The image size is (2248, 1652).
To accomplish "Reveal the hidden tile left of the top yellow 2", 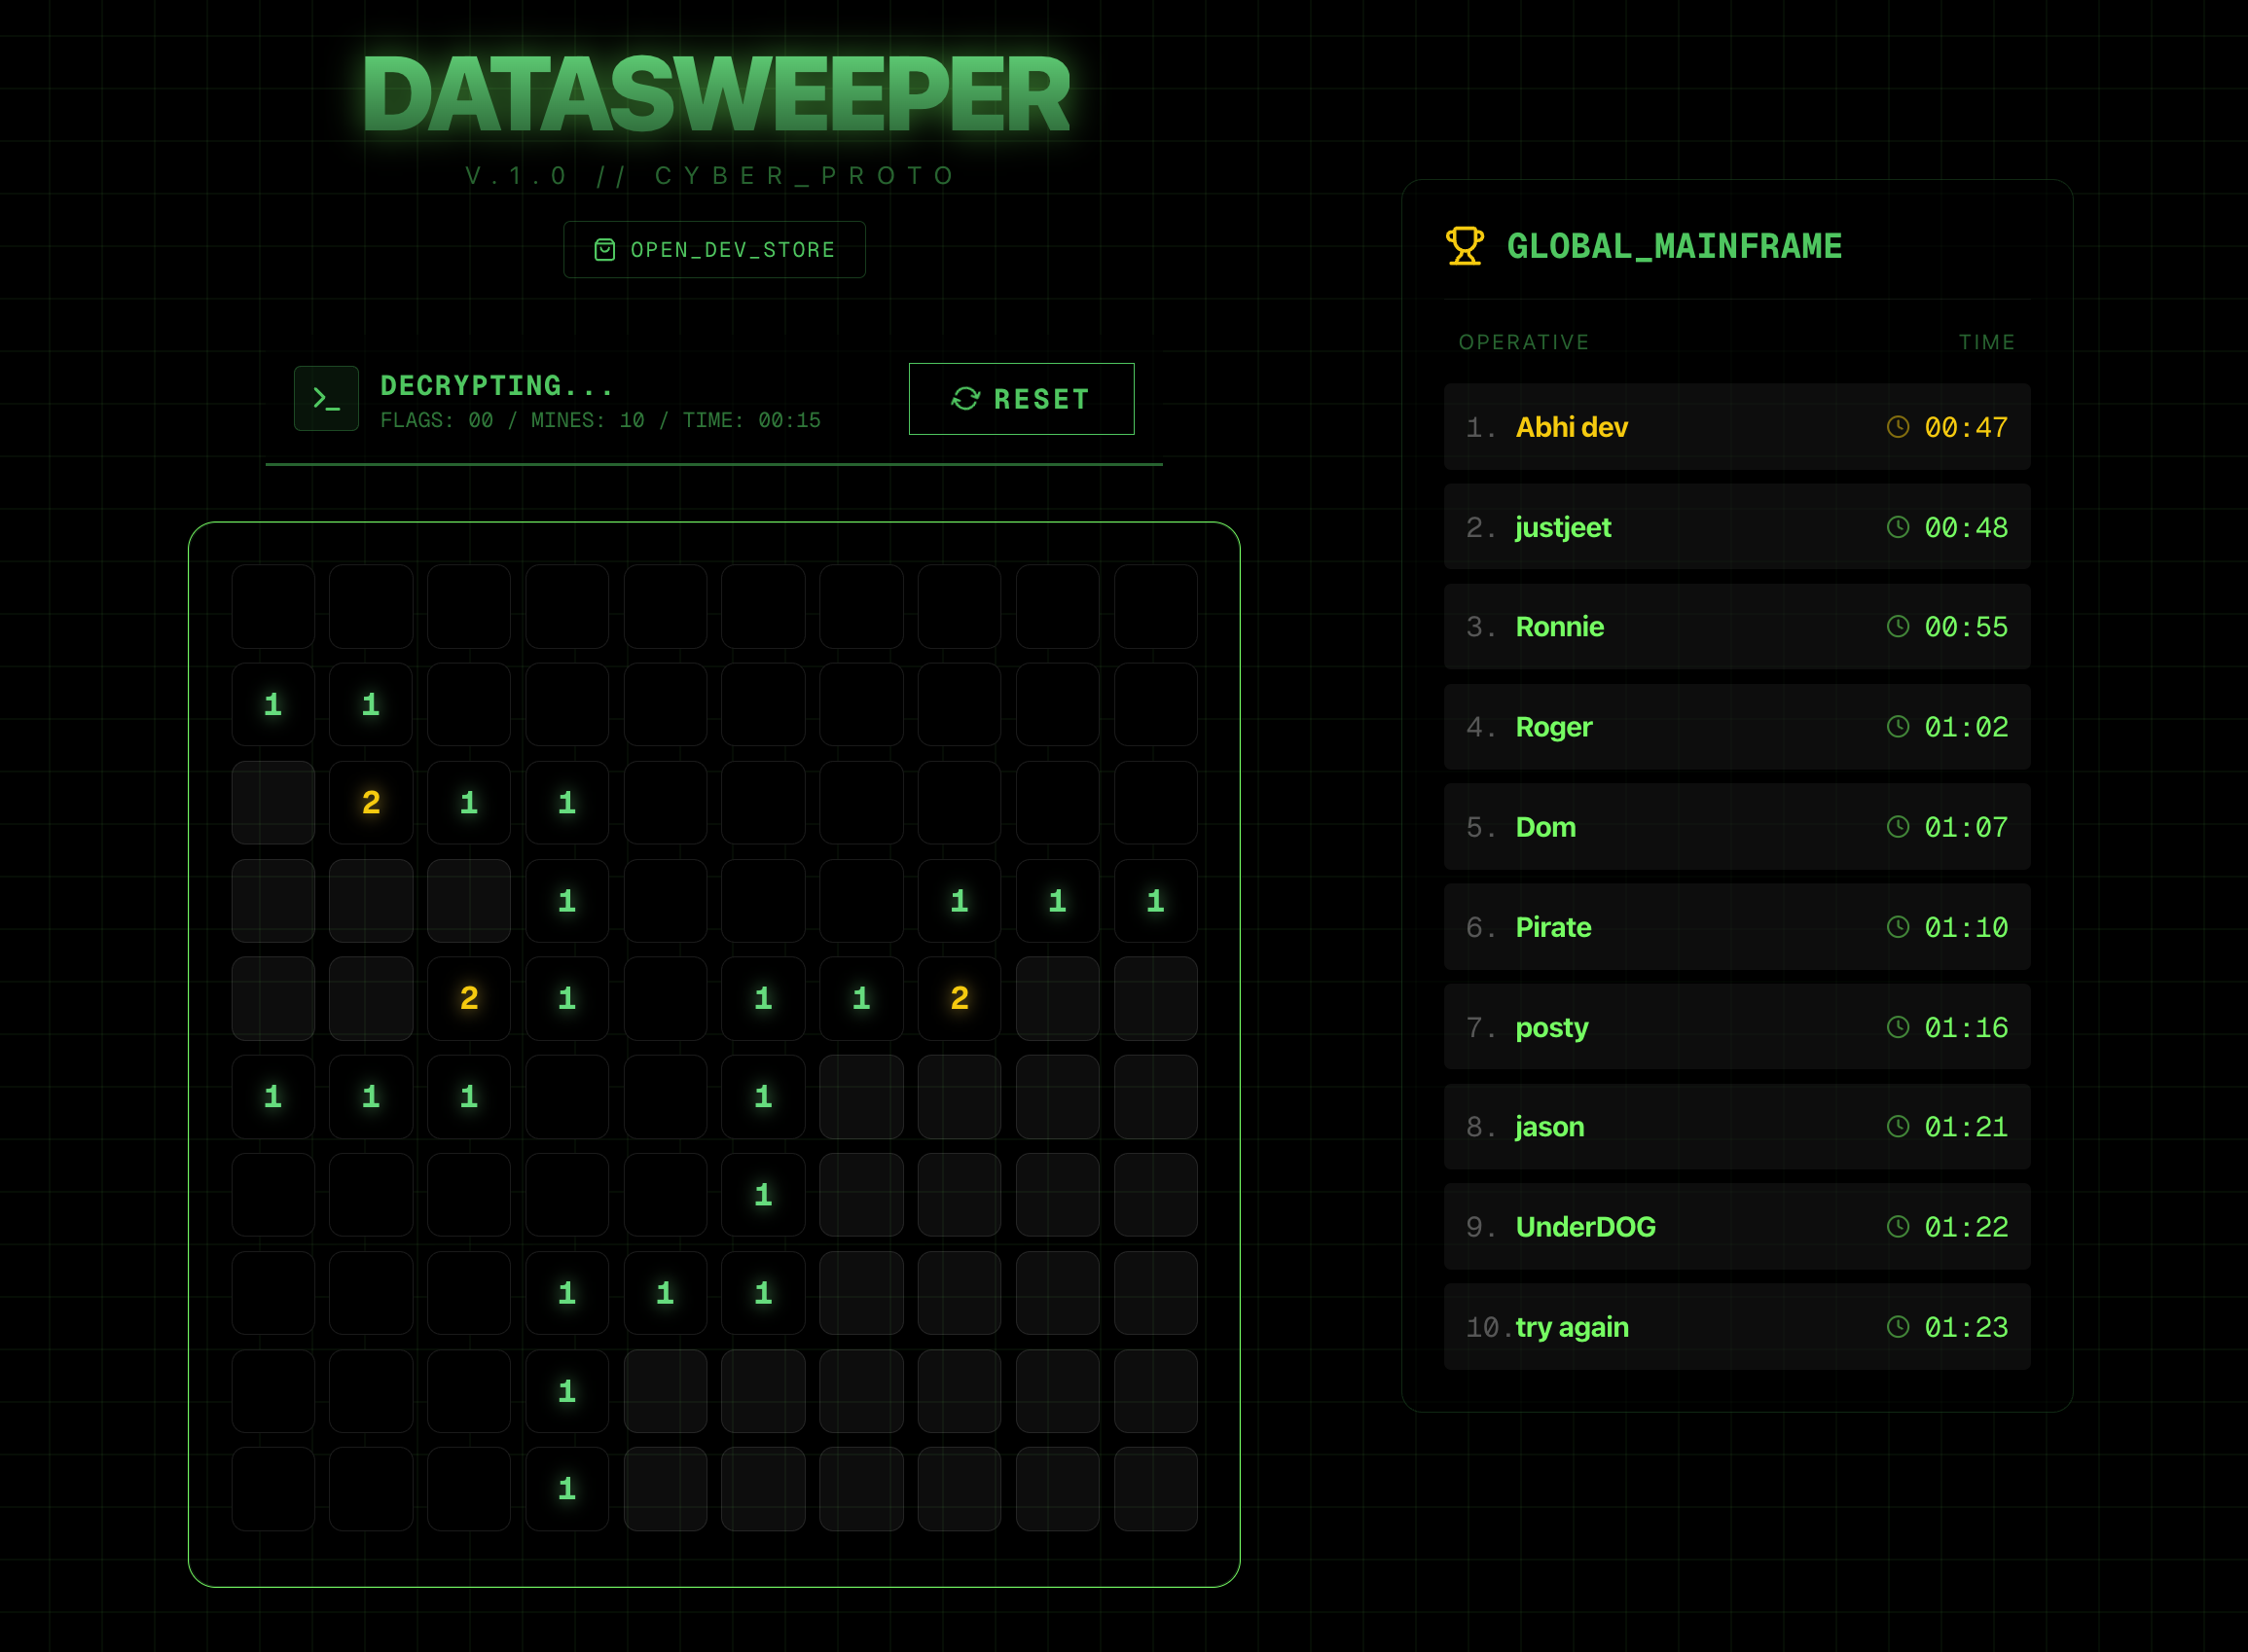I will 273,802.
